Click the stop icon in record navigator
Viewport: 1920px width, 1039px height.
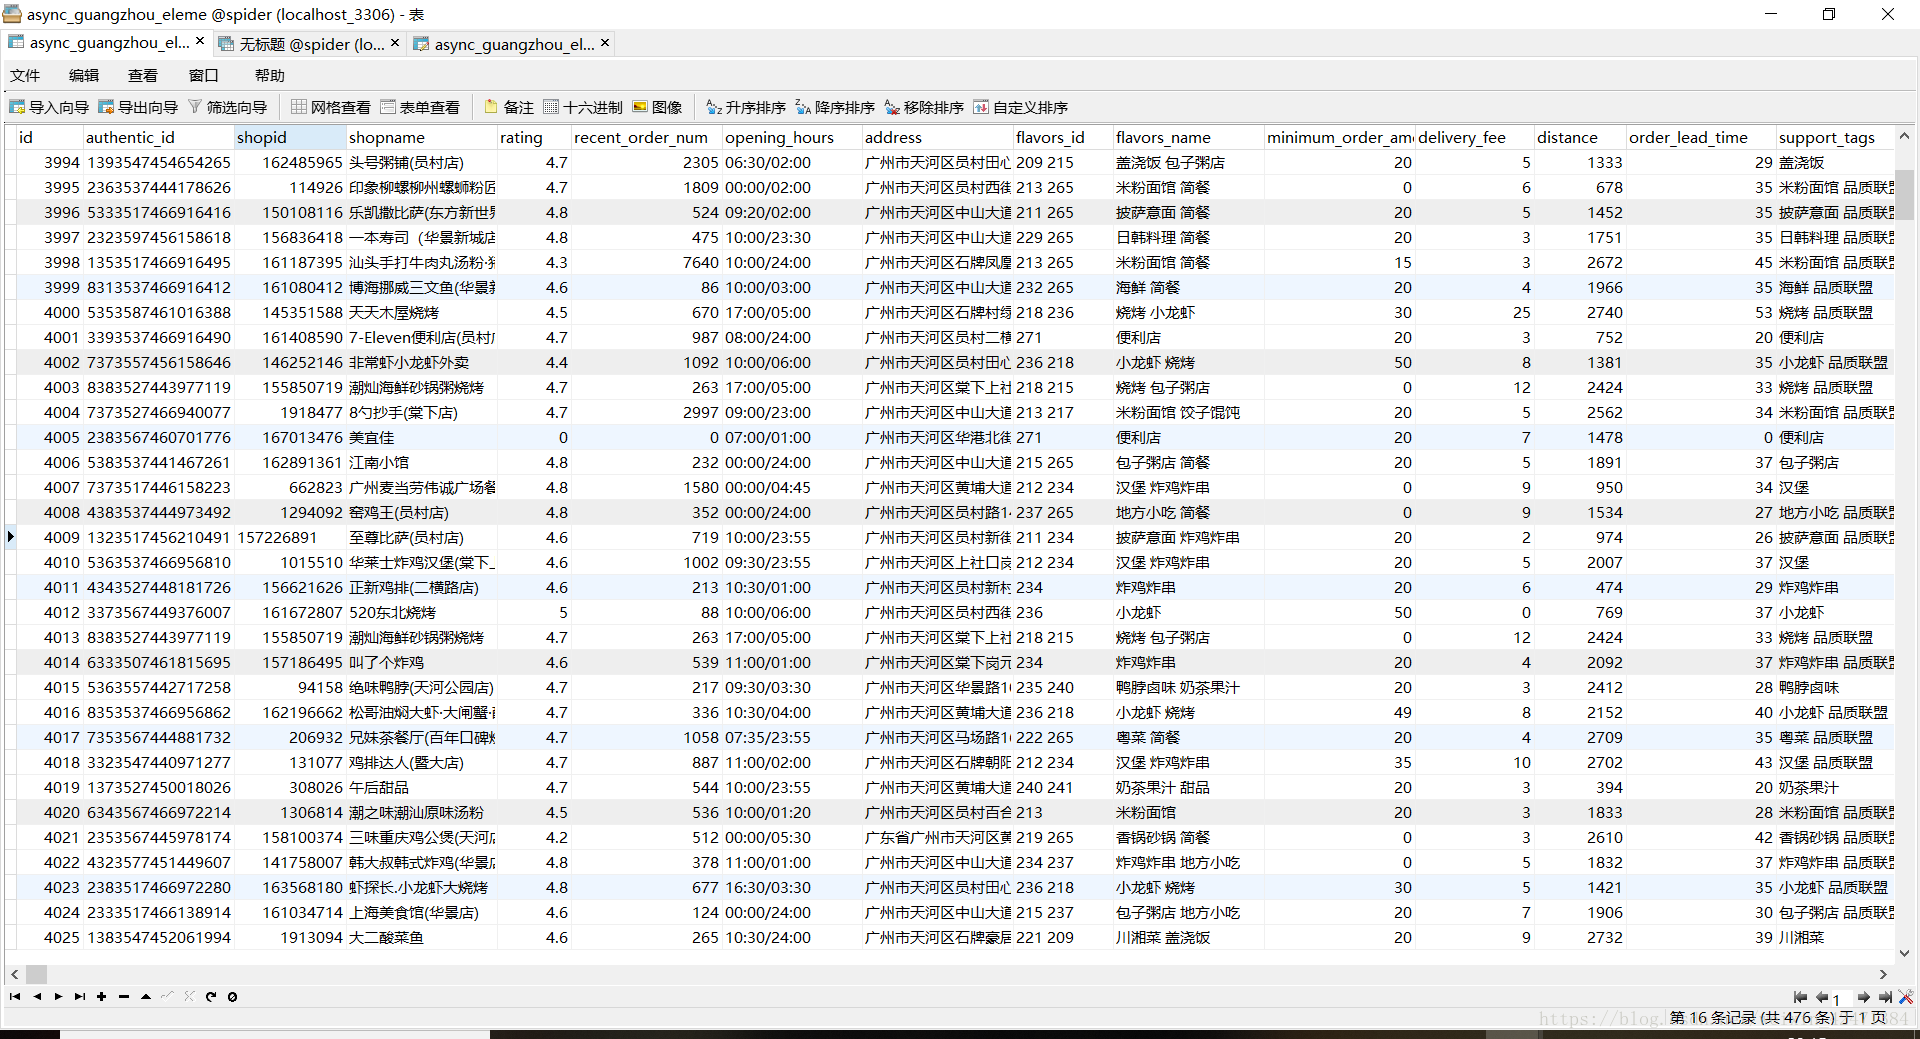click(x=232, y=996)
